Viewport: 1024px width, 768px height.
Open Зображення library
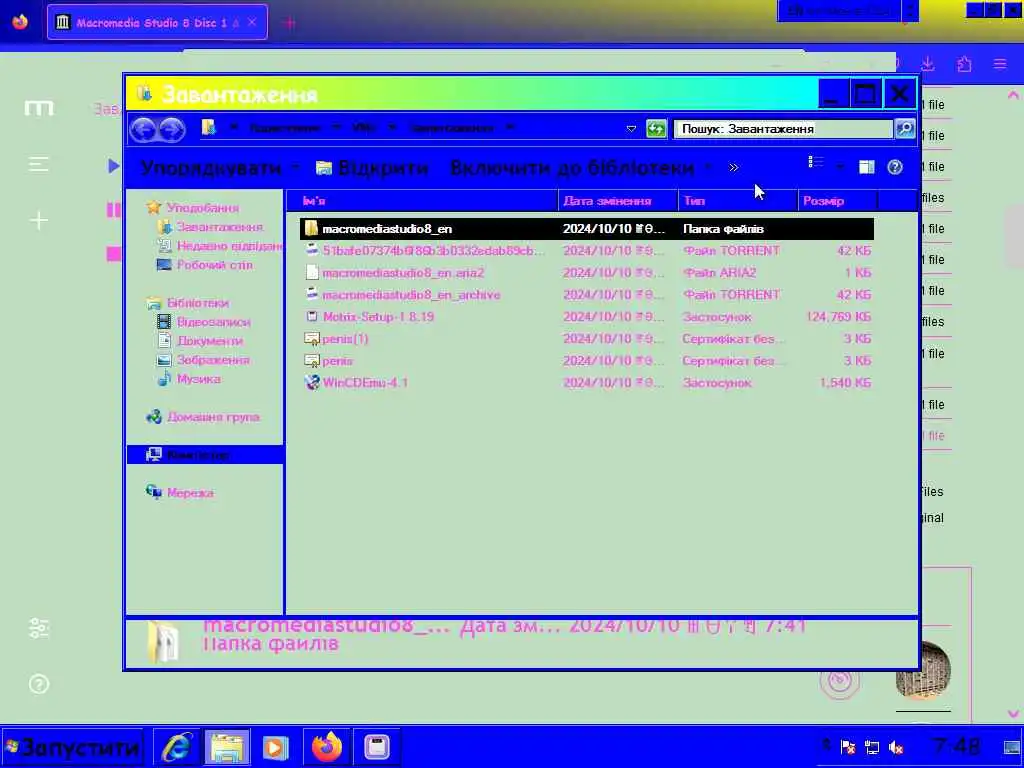tap(204, 360)
